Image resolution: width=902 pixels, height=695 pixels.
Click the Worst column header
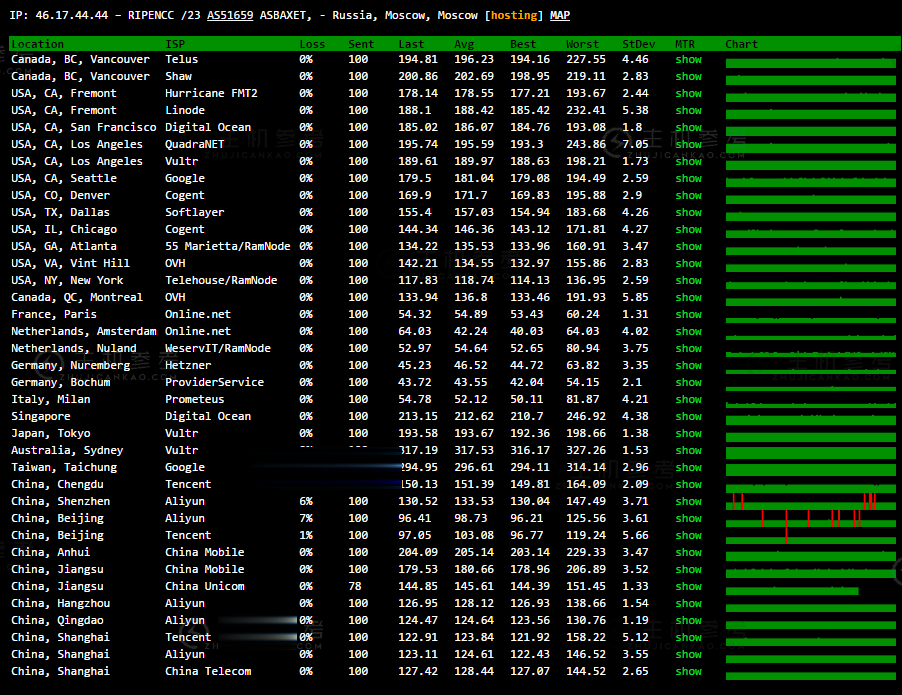pyautogui.click(x=582, y=44)
